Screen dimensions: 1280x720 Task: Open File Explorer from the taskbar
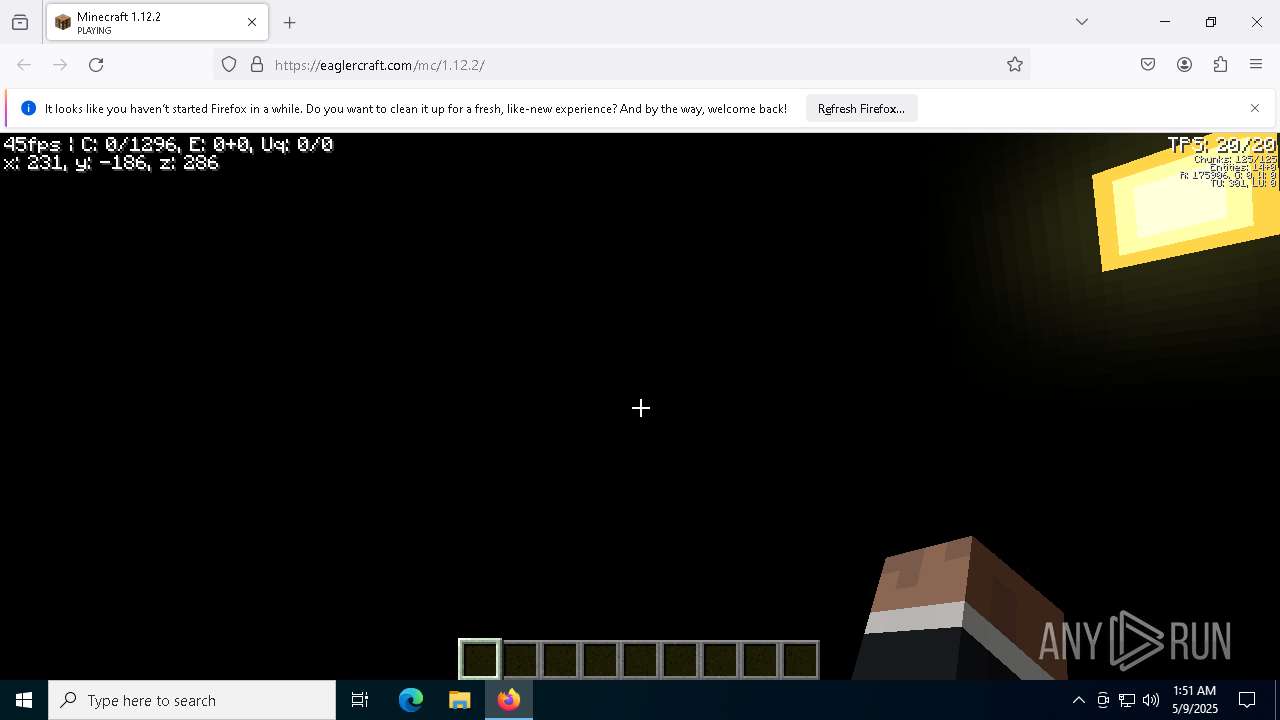(459, 700)
